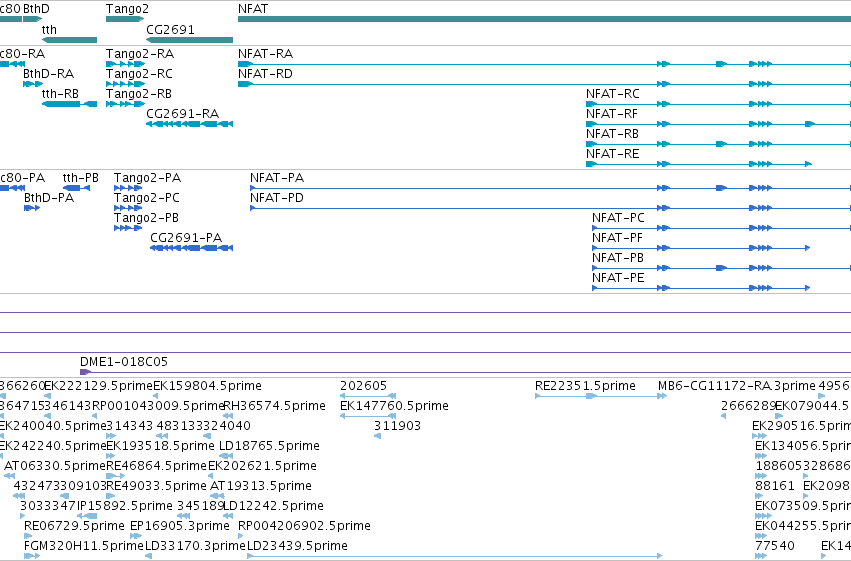Click the BthD gene label
The height and width of the screenshot is (561, 851).
(36, 9)
